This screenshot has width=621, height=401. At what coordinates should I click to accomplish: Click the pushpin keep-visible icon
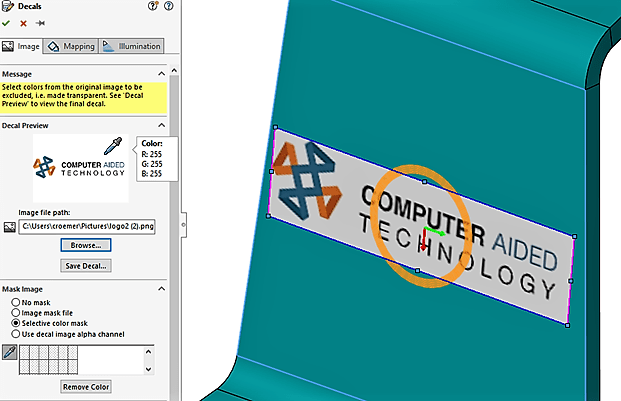point(40,23)
